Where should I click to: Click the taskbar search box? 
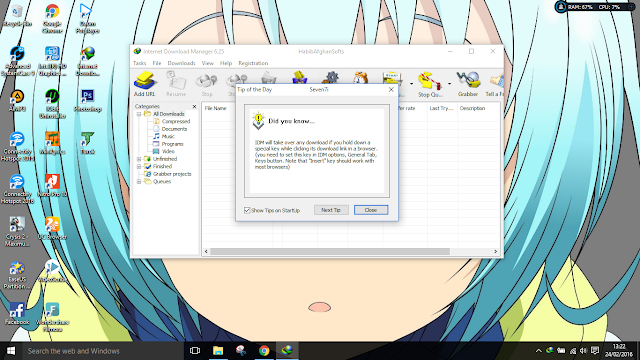(x=103, y=351)
